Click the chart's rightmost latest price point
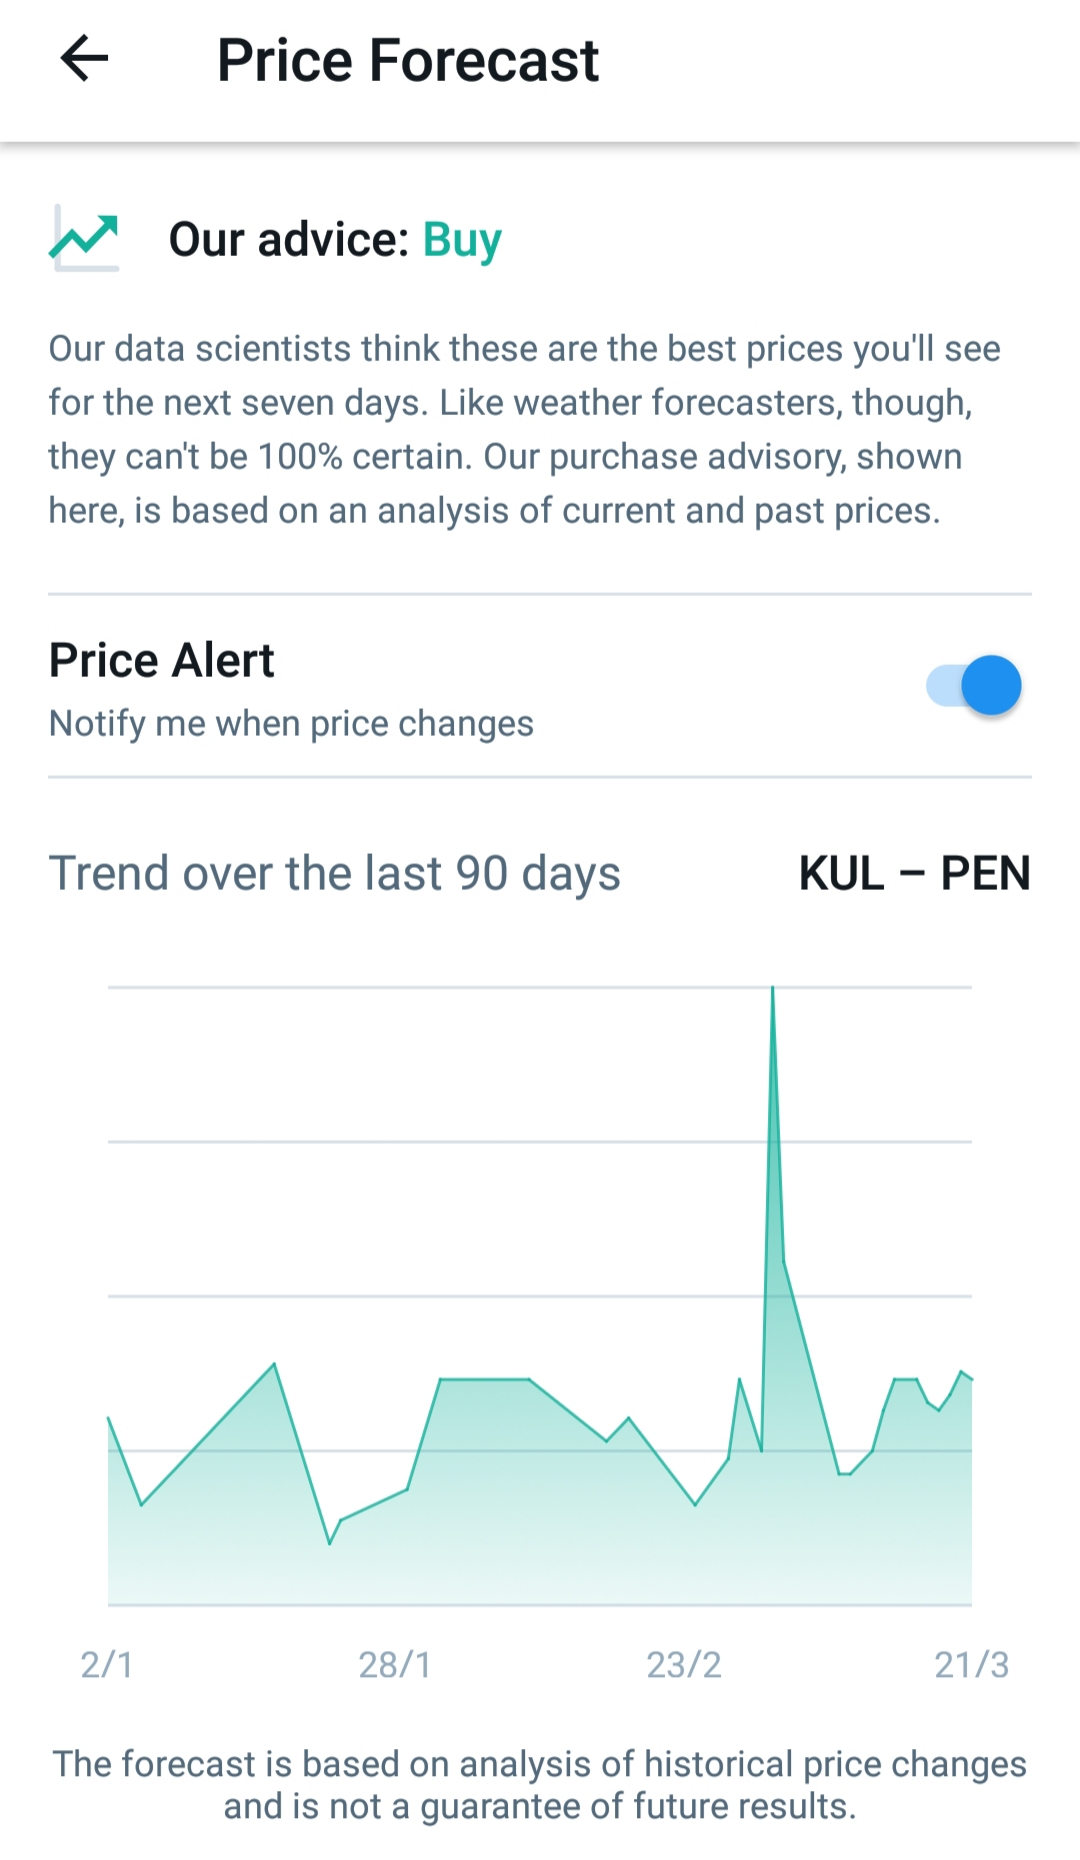The width and height of the screenshot is (1080, 1860). (970, 1378)
